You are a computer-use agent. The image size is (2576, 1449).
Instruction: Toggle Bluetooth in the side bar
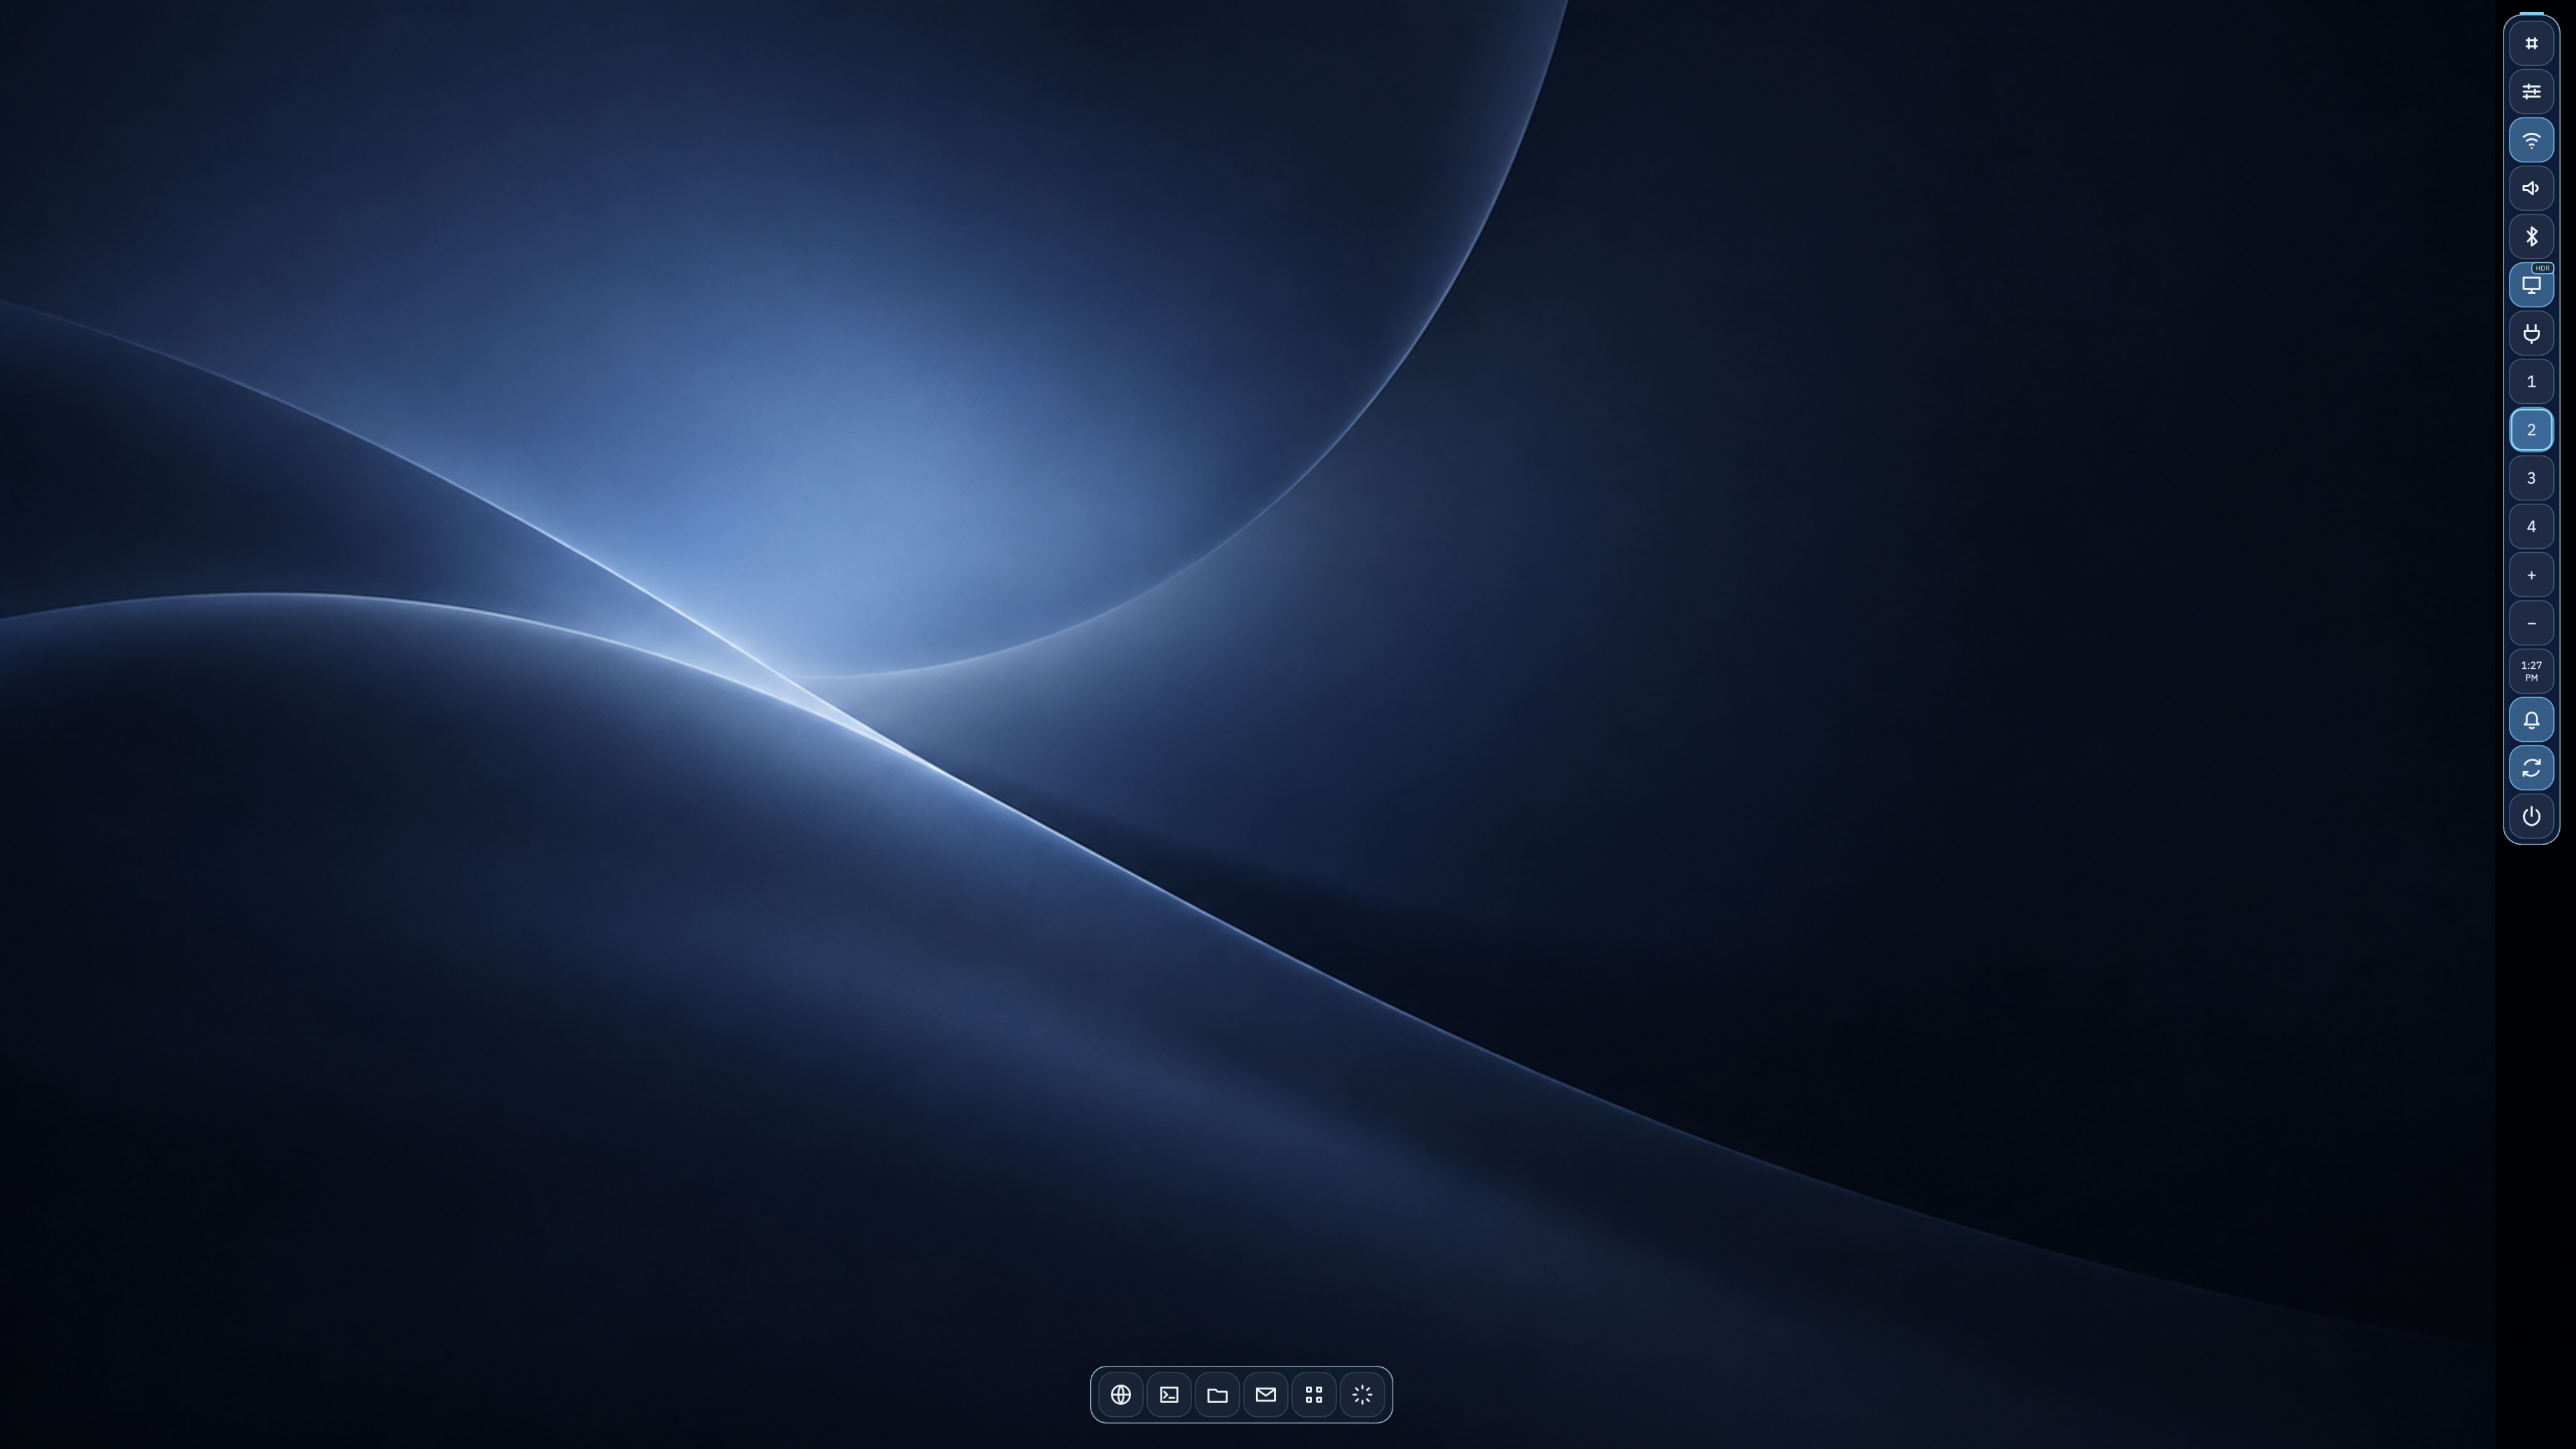click(2531, 237)
